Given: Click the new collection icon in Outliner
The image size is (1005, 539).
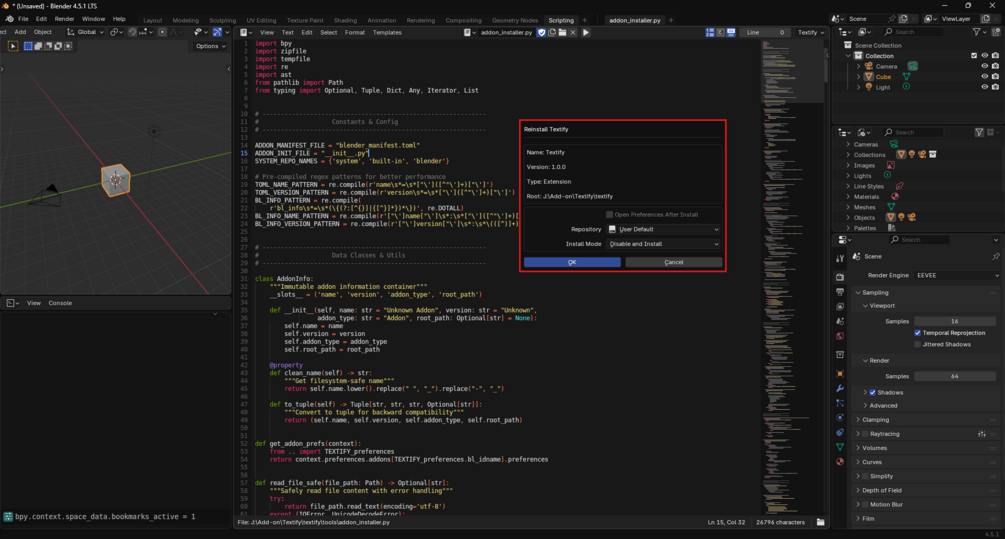Looking at the screenshot, I should pyautogui.click(x=995, y=32).
